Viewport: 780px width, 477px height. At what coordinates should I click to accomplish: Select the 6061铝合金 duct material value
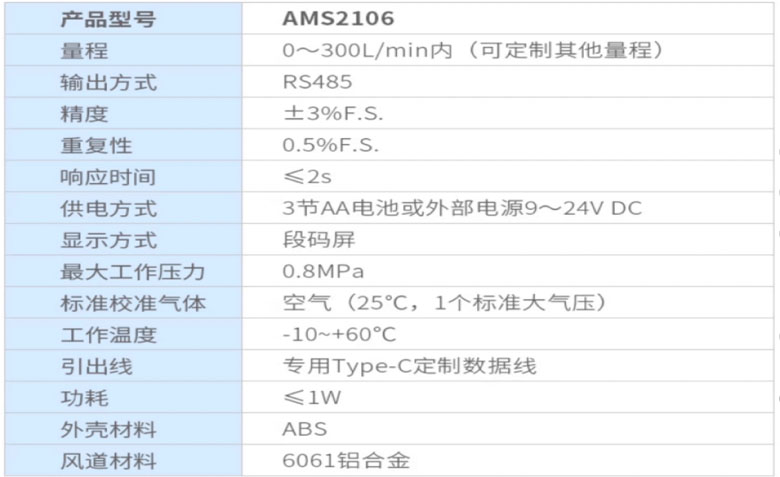click(346, 461)
